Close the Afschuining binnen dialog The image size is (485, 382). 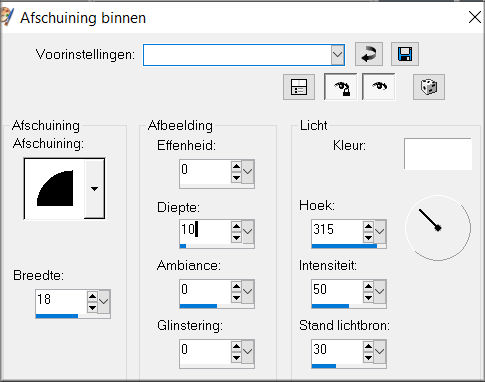[475, 17]
